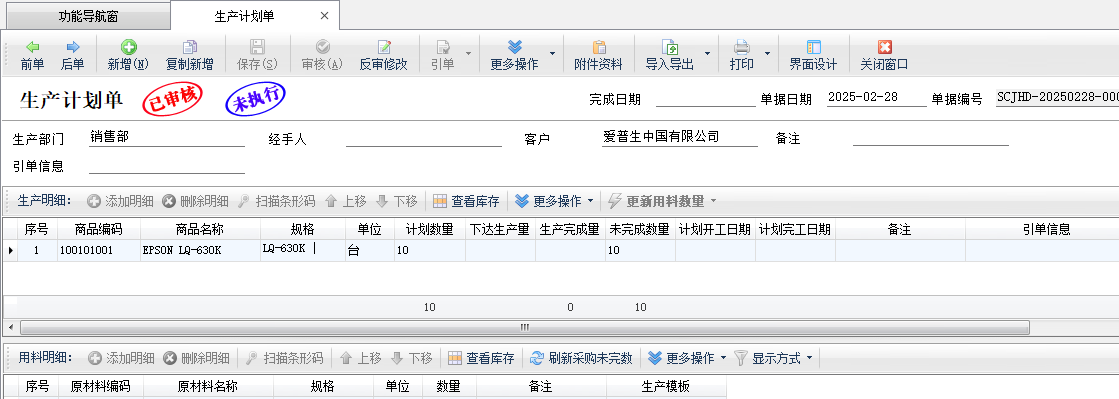
Task: Click the 台 unit cell
Action: [x=370, y=251]
